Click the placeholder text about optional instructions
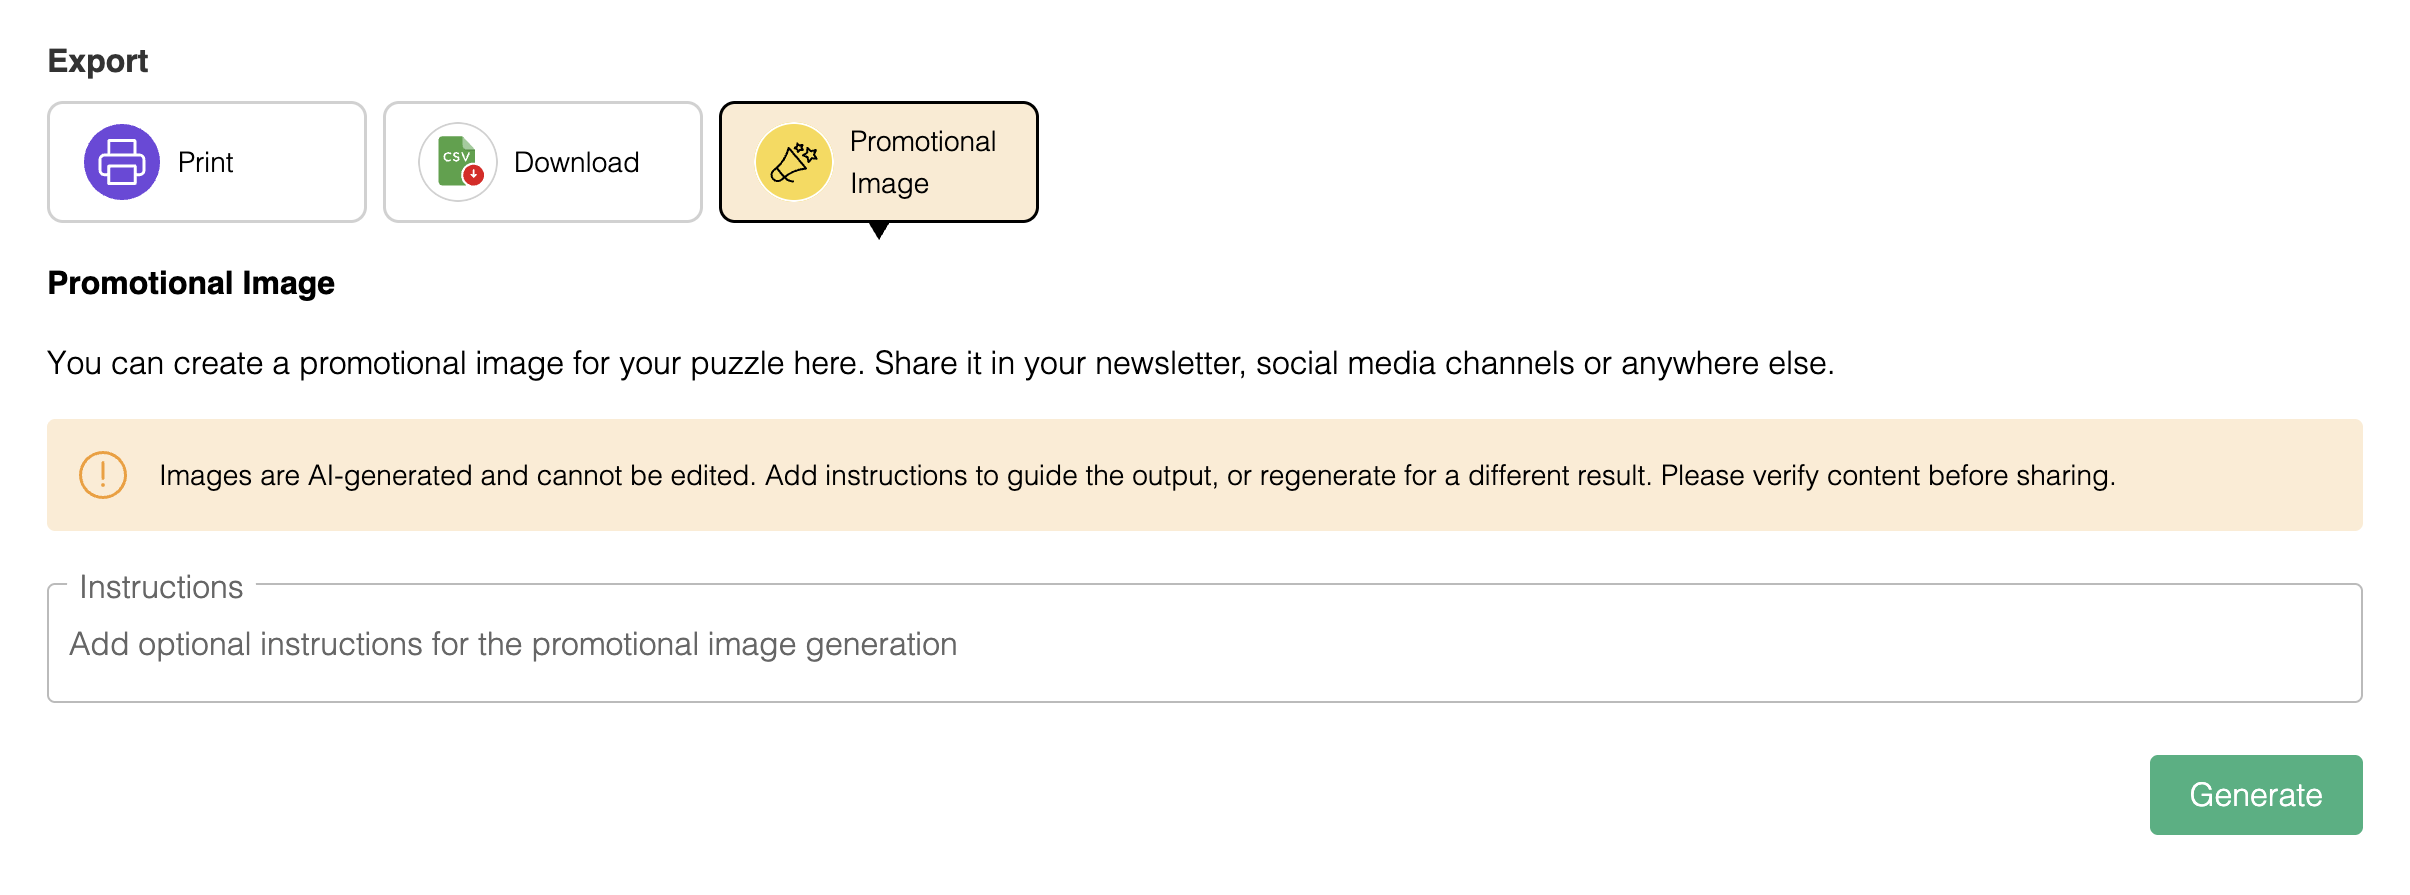The image size is (2410, 895). pyautogui.click(x=513, y=644)
